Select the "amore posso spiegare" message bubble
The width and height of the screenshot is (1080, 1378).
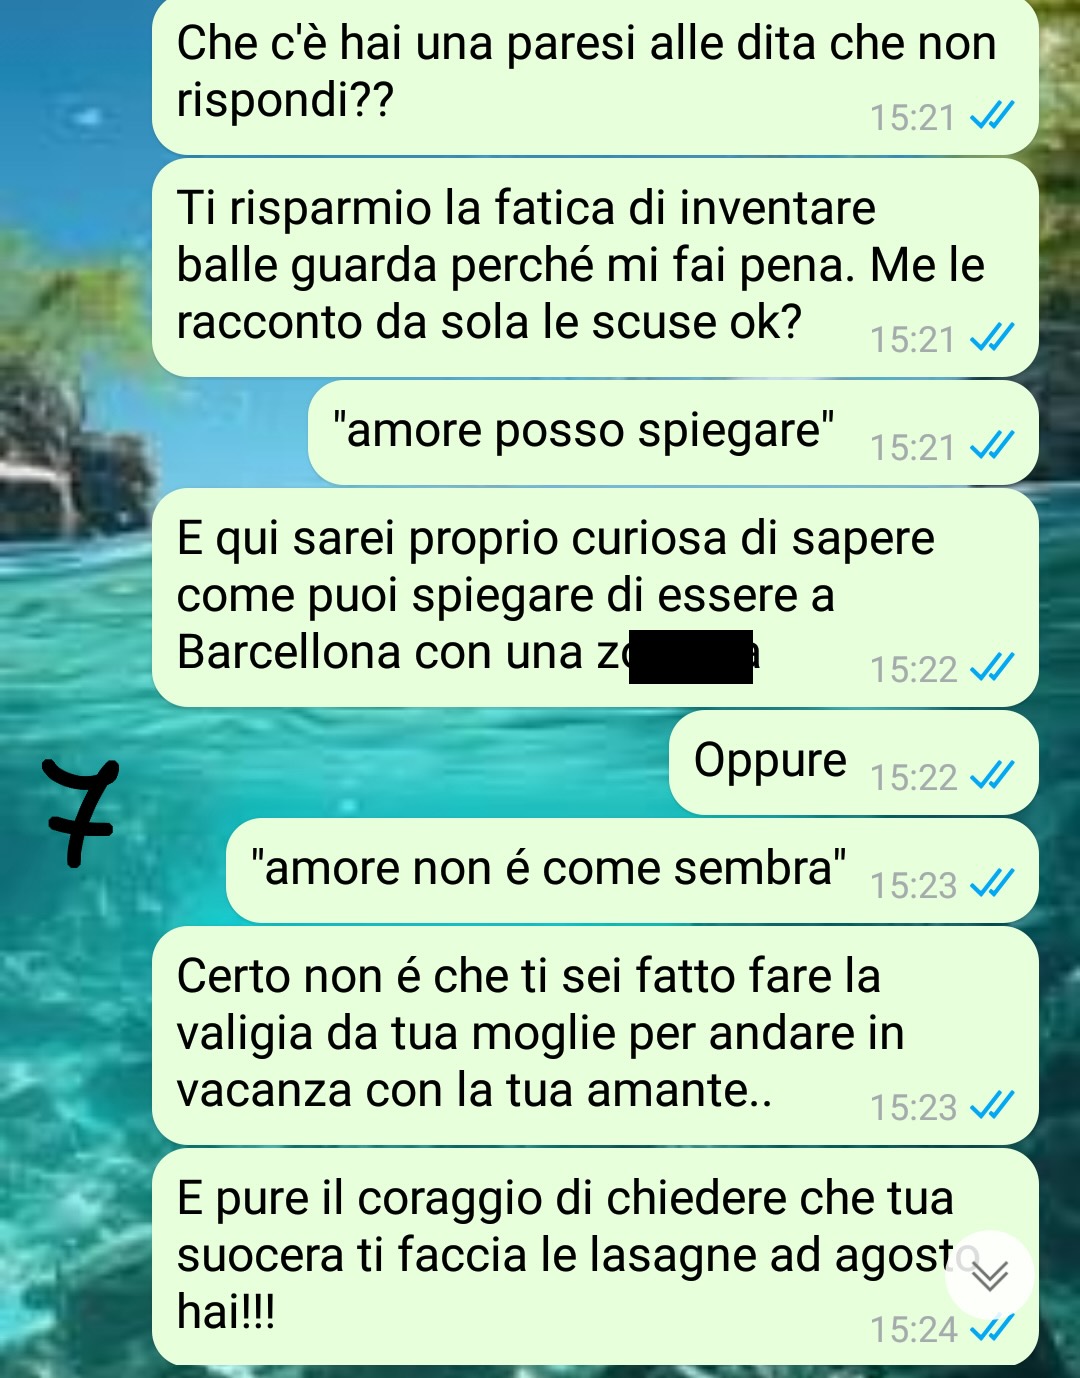click(x=673, y=433)
